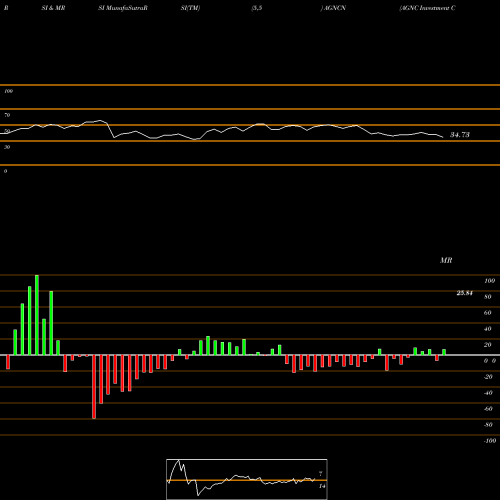500x500 pixels.
Task: Click the MR value 25.84
Action: 465,293
